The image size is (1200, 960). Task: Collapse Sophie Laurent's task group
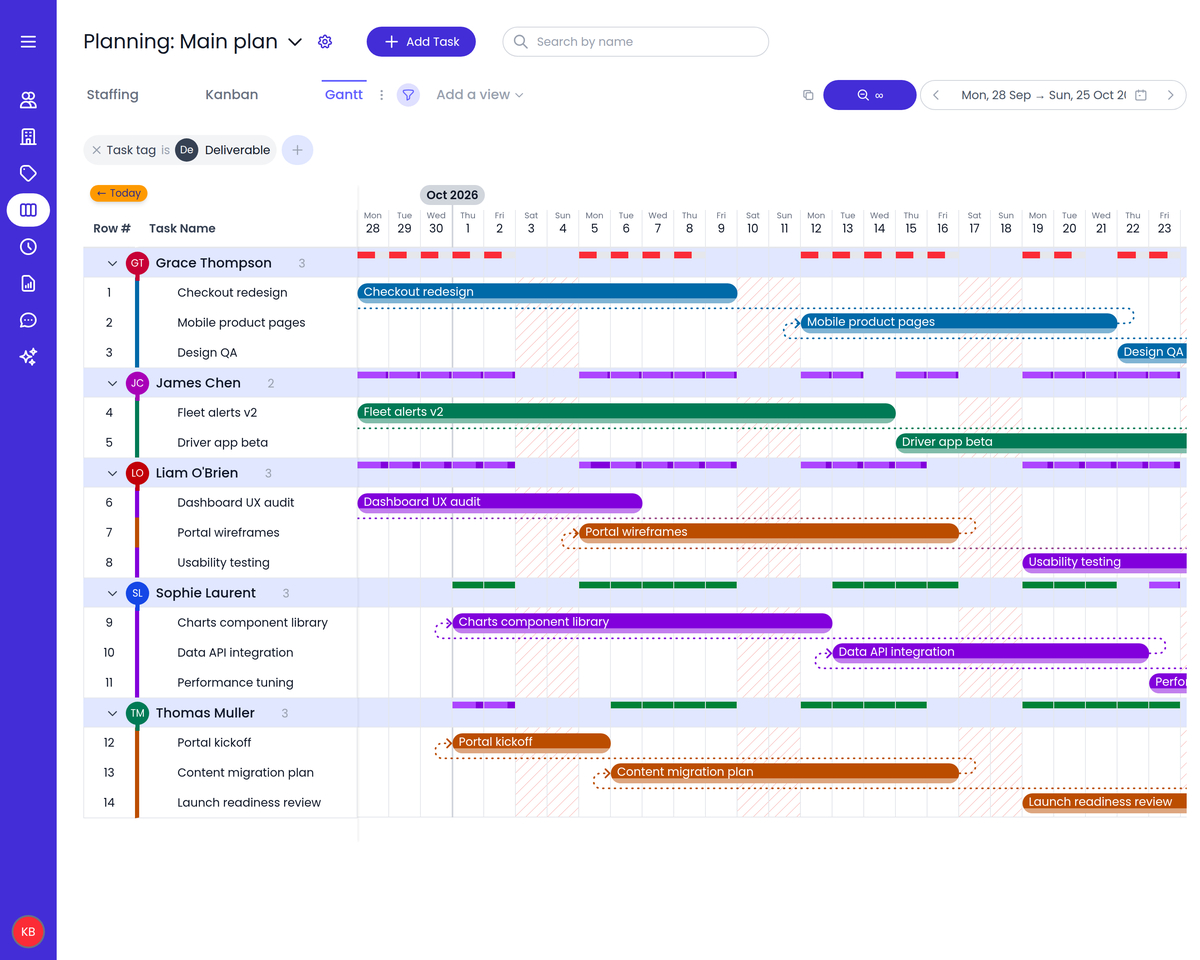tap(113, 593)
